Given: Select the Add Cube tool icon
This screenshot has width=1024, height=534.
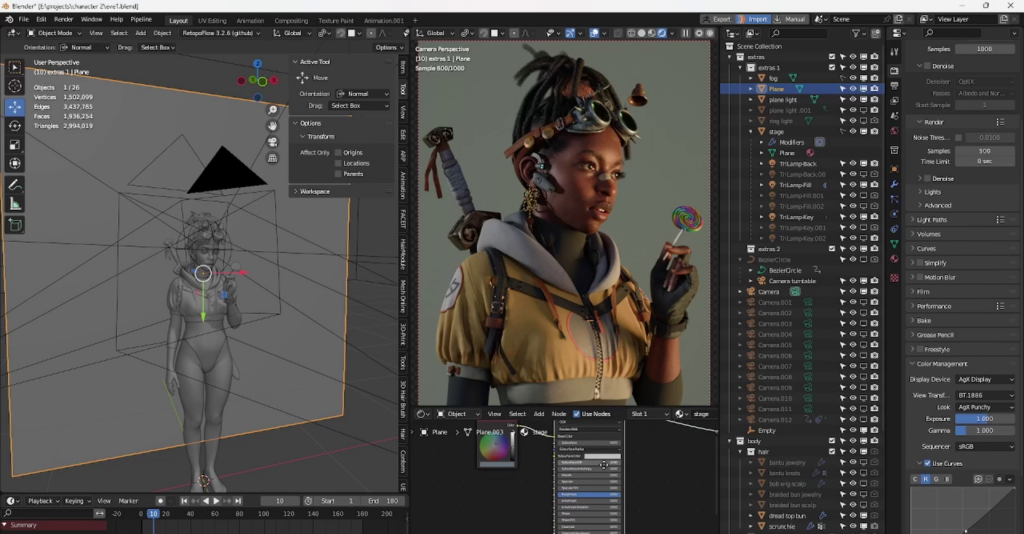Looking at the screenshot, I should pos(14,226).
